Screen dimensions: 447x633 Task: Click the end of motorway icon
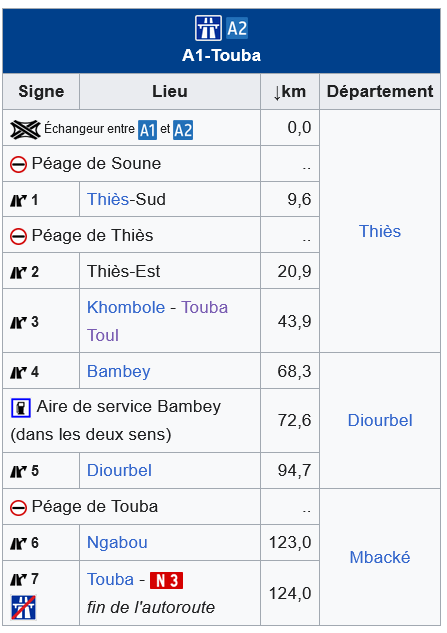(23, 607)
